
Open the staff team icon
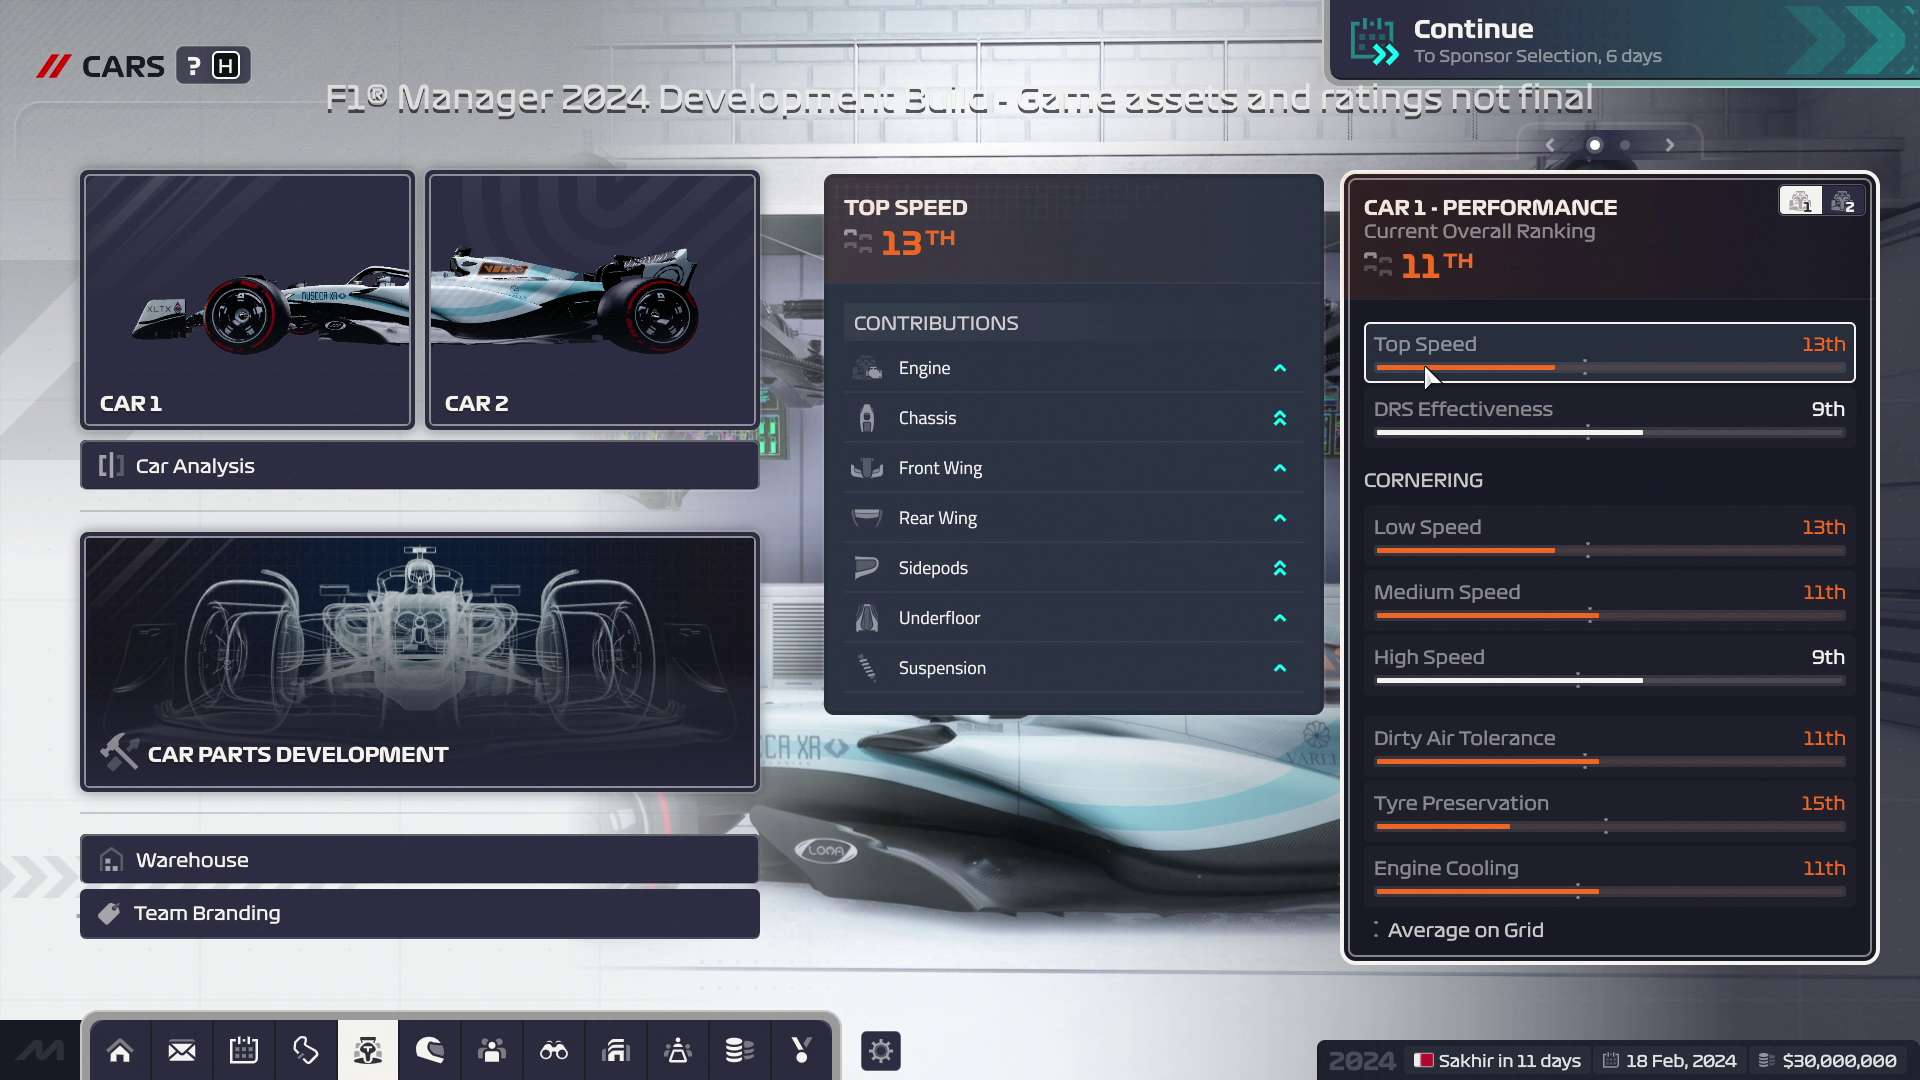coord(492,1051)
